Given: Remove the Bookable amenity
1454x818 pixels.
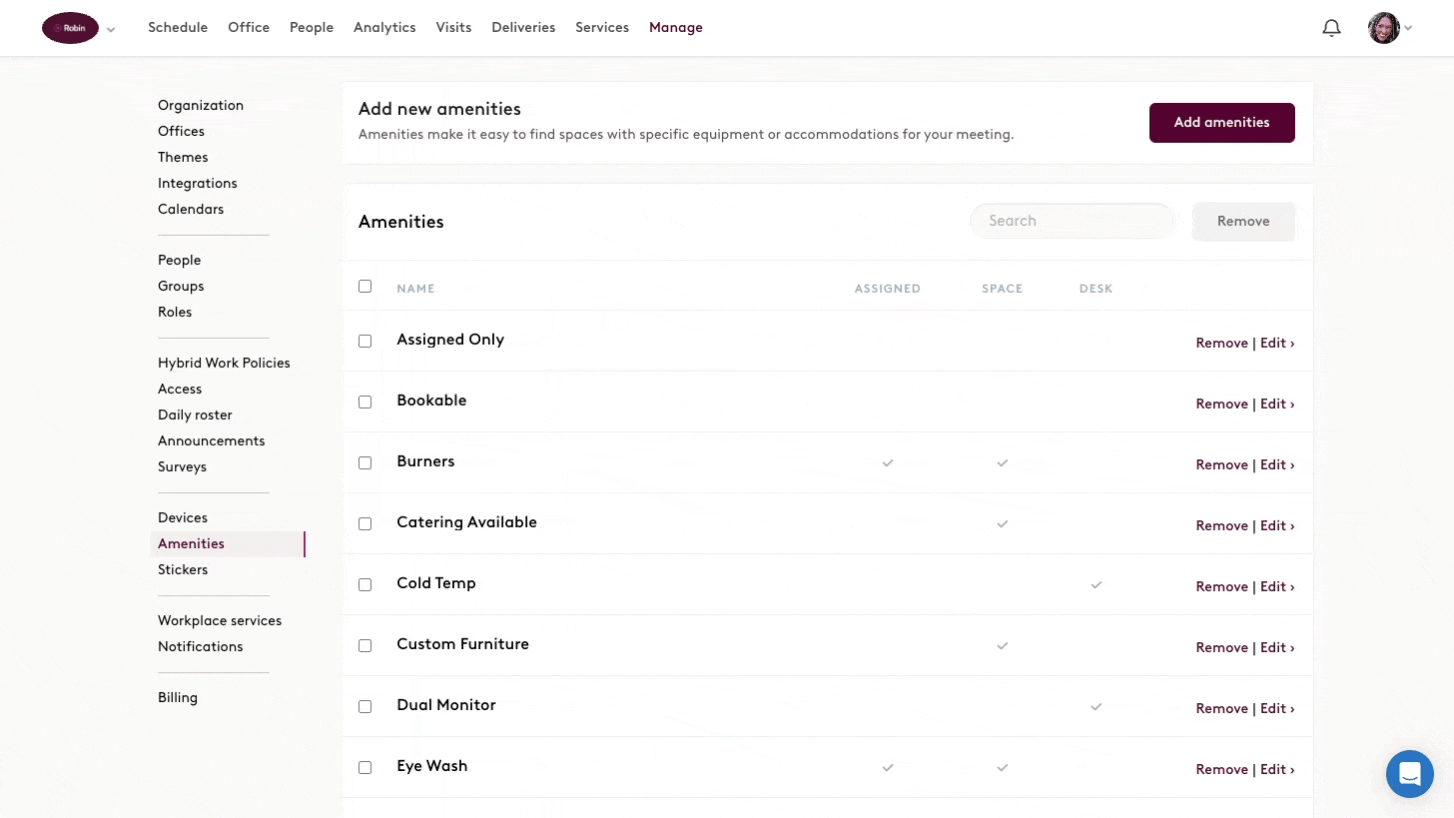Looking at the screenshot, I should [1222, 404].
